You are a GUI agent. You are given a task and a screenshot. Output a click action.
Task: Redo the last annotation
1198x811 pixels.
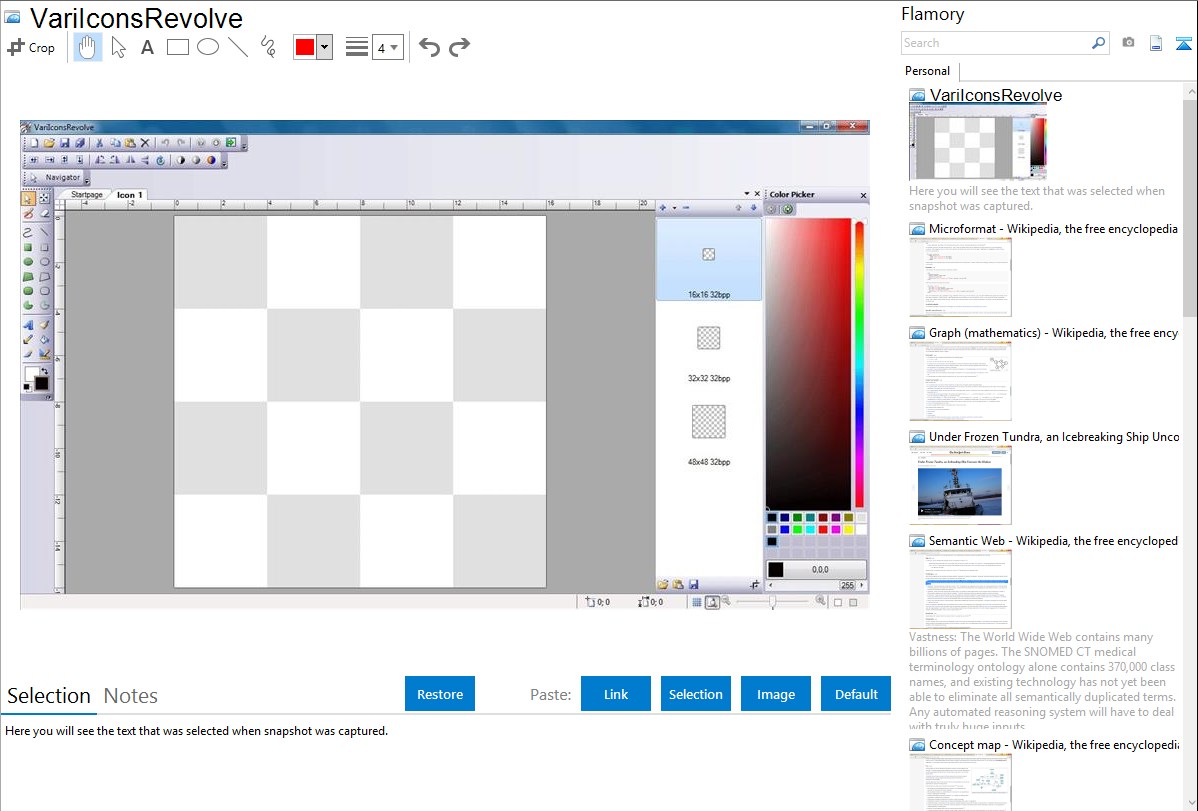[x=459, y=47]
